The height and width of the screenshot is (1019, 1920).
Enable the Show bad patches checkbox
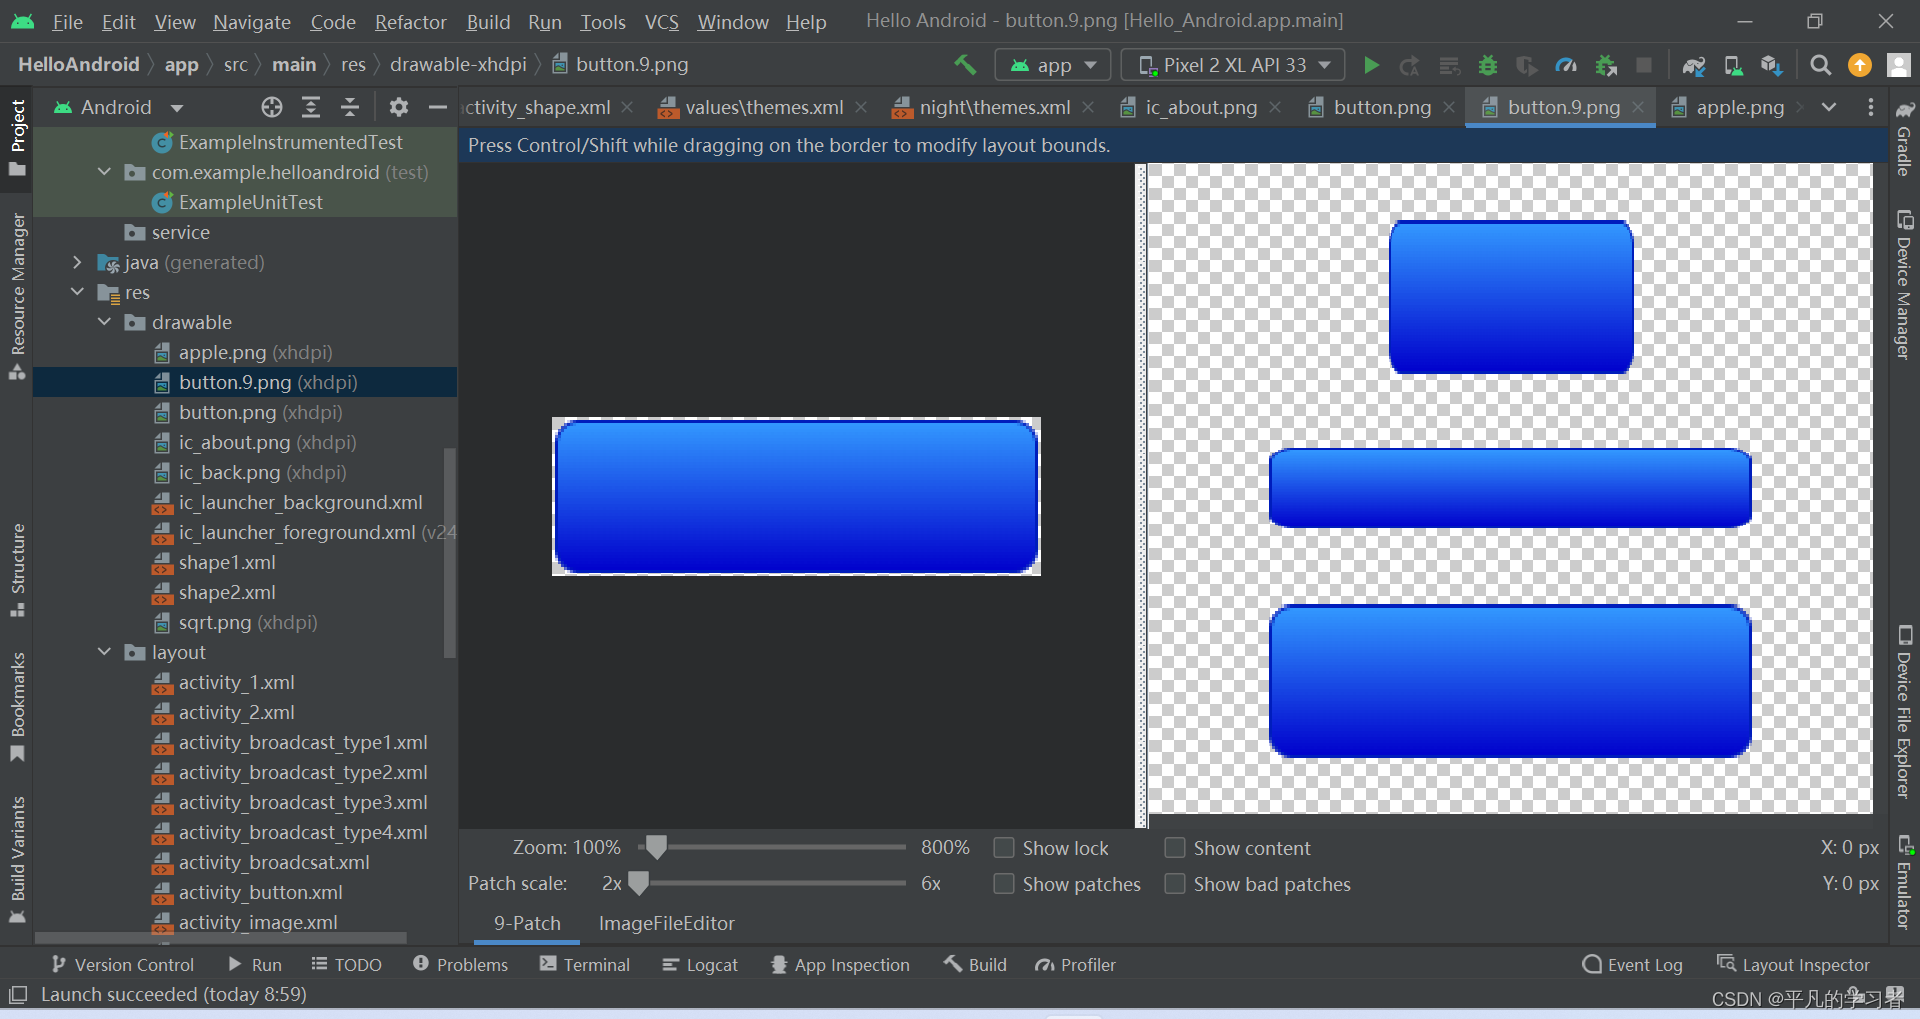[1176, 884]
